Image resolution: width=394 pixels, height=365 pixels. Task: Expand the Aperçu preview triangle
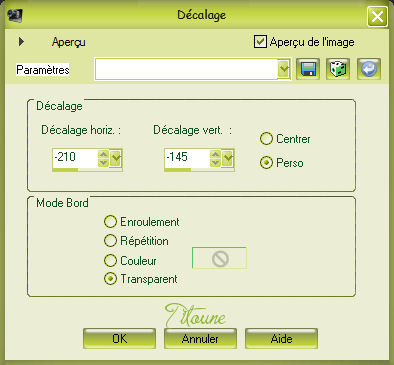pyautogui.click(x=21, y=42)
